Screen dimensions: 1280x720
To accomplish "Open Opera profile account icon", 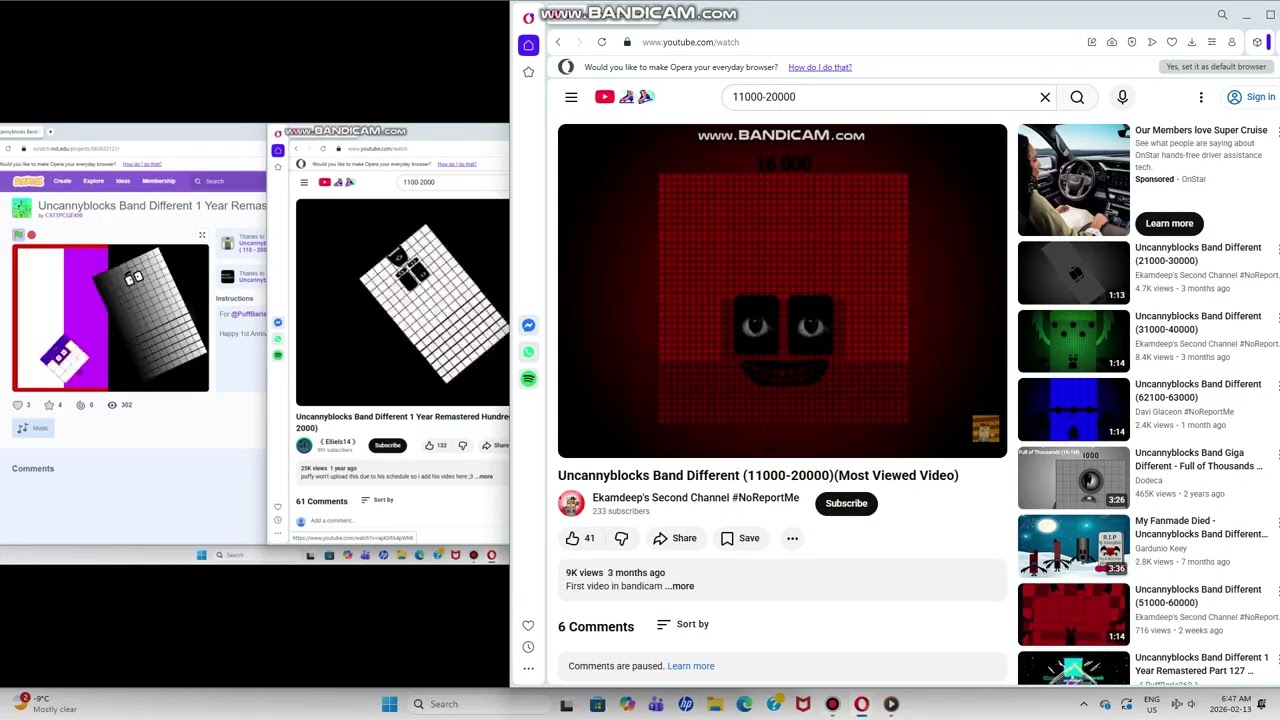I will [x=1232, y=42].
